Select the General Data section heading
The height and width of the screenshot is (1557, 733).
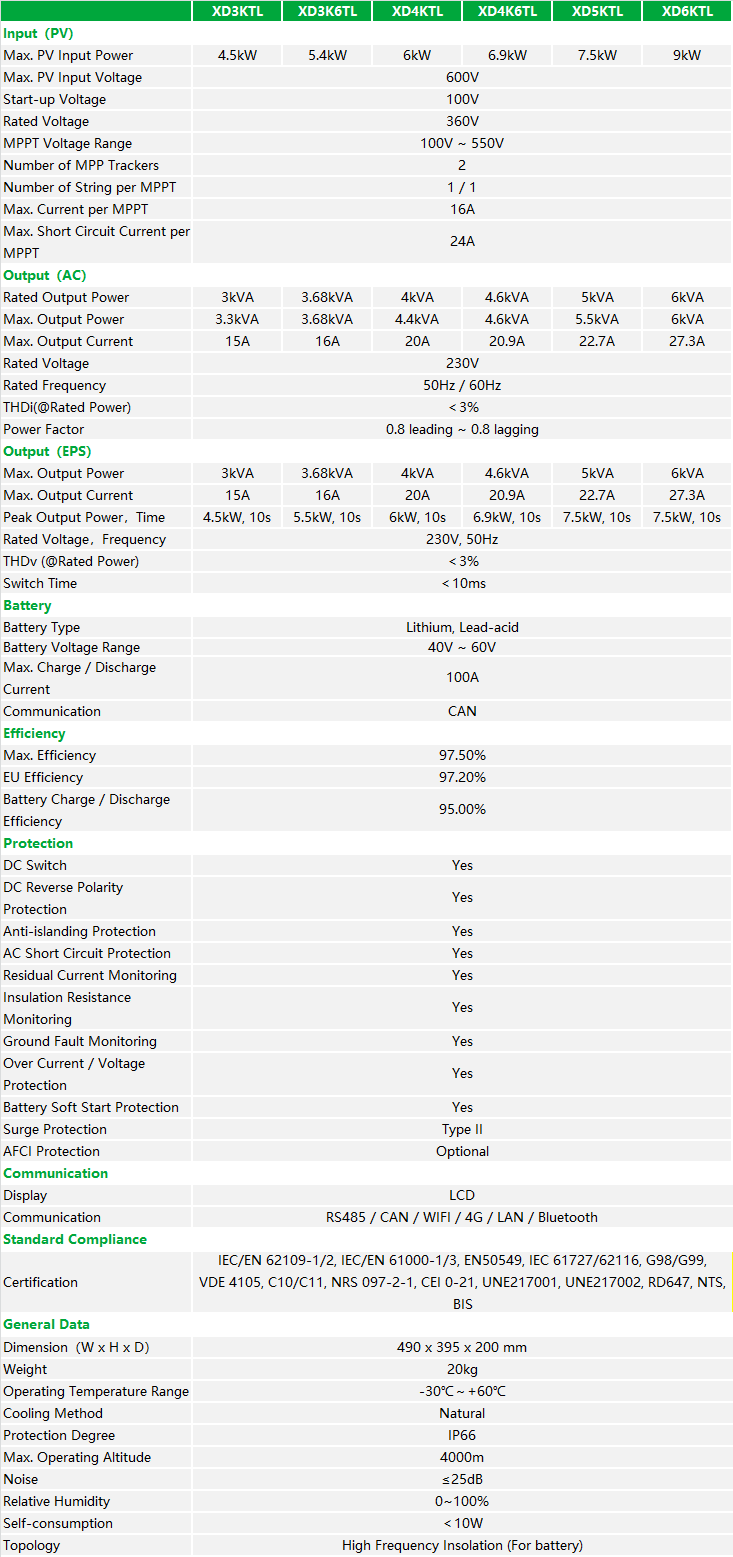tap(46, 1324)
